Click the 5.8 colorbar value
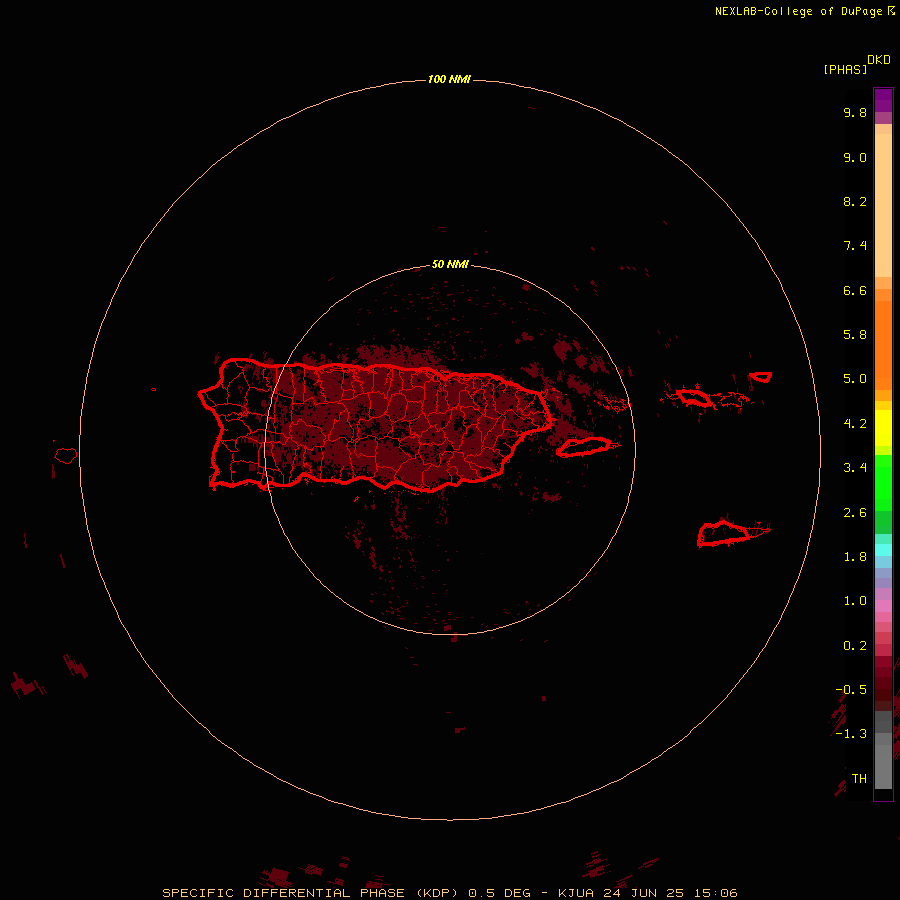The height and width of the screenshot is (900, 900). 855,335
